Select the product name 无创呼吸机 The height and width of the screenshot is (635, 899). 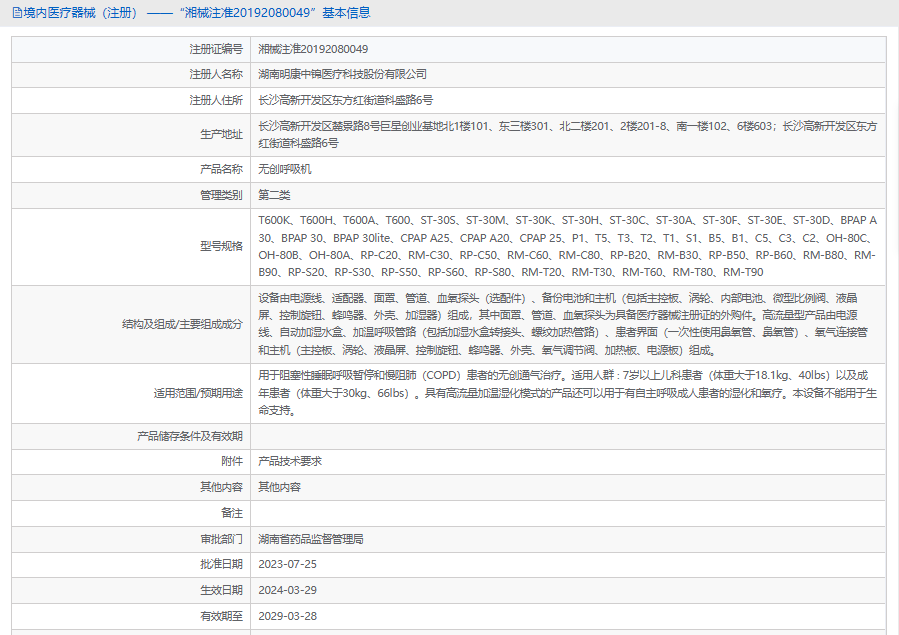[x=284, y=169]
